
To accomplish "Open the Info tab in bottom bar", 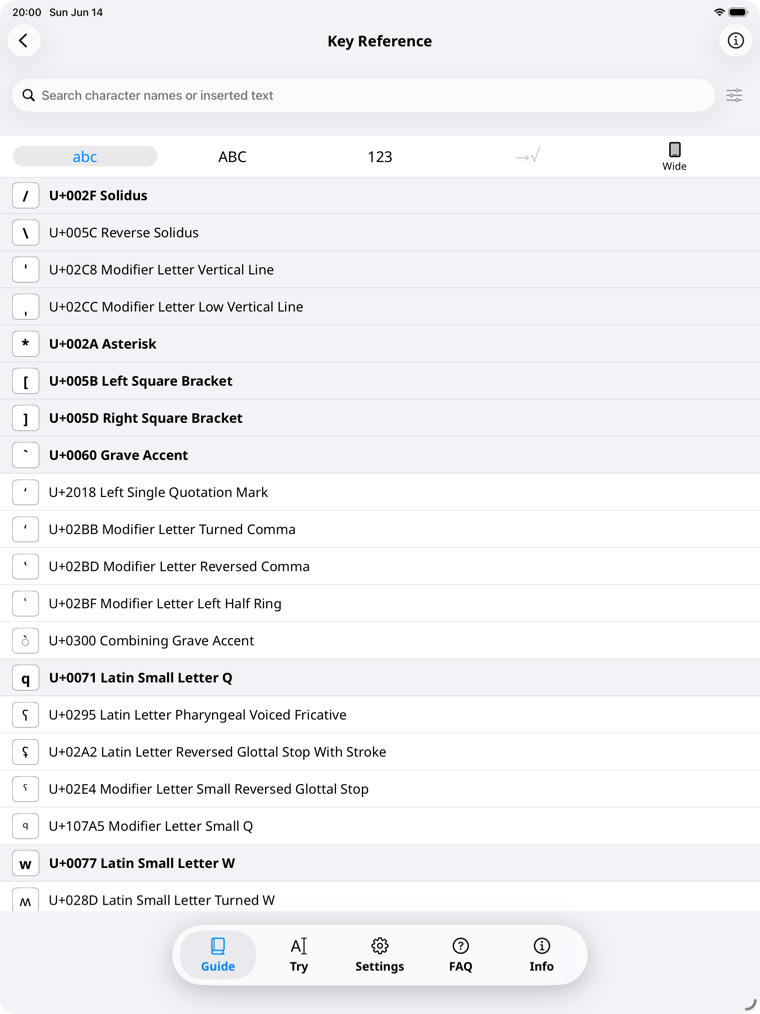I will tap(541, 955).
